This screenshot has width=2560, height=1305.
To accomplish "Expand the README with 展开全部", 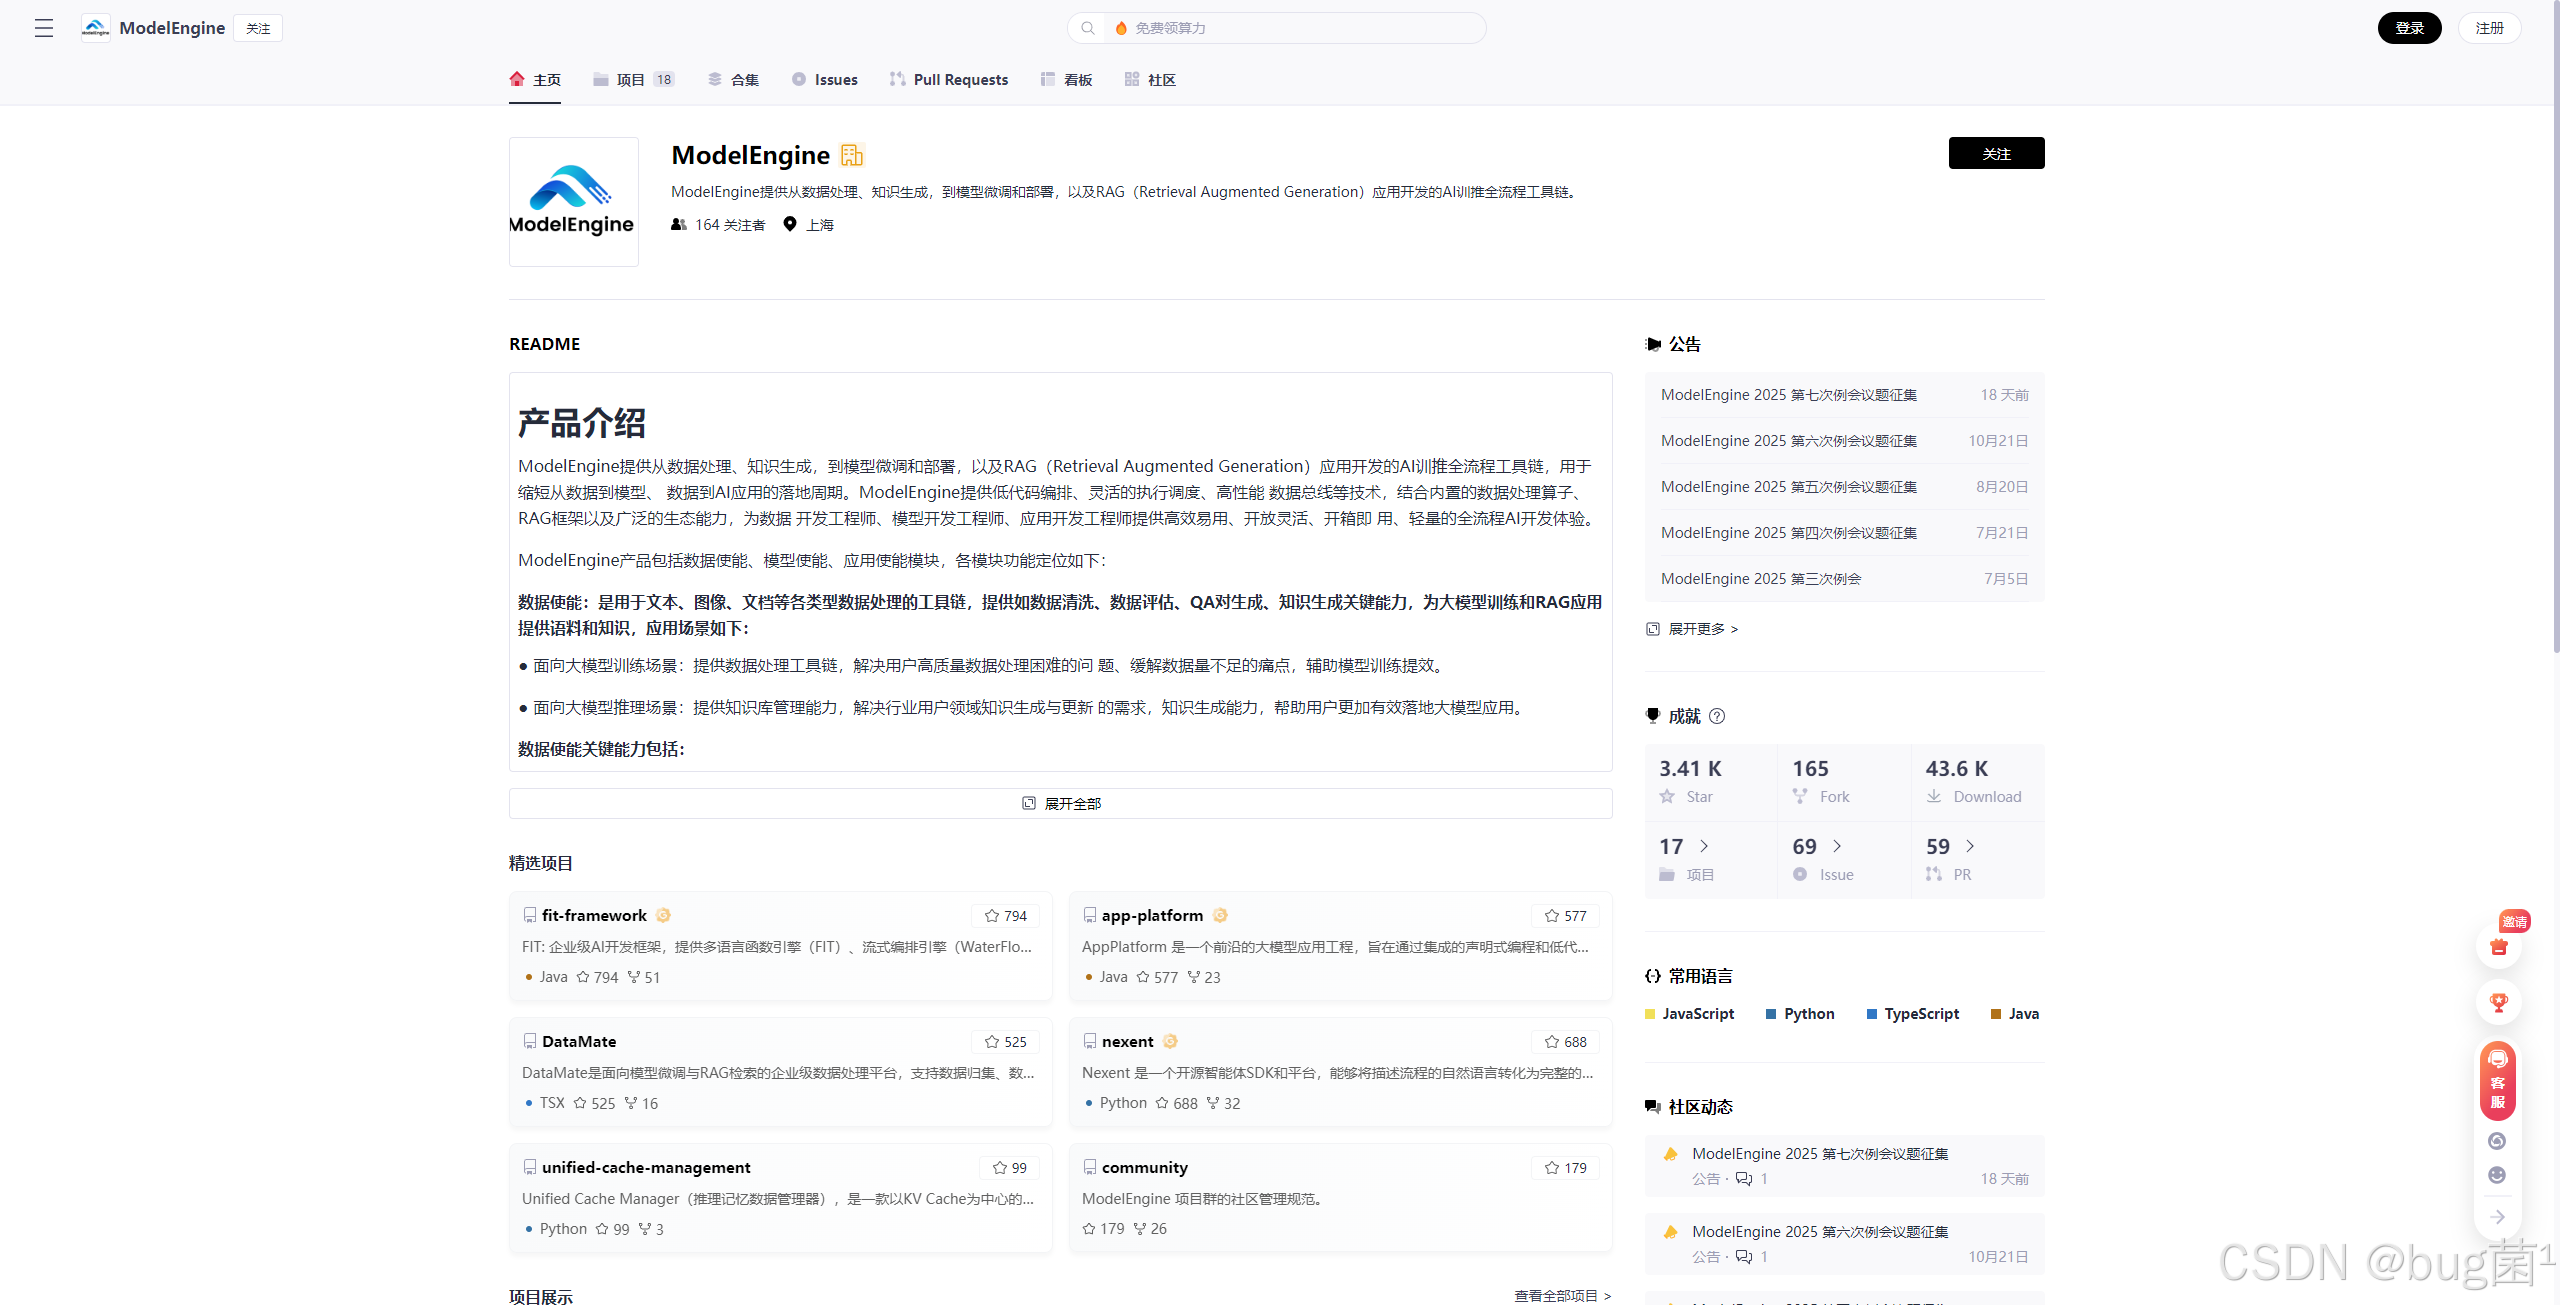I will [1060, 803].
